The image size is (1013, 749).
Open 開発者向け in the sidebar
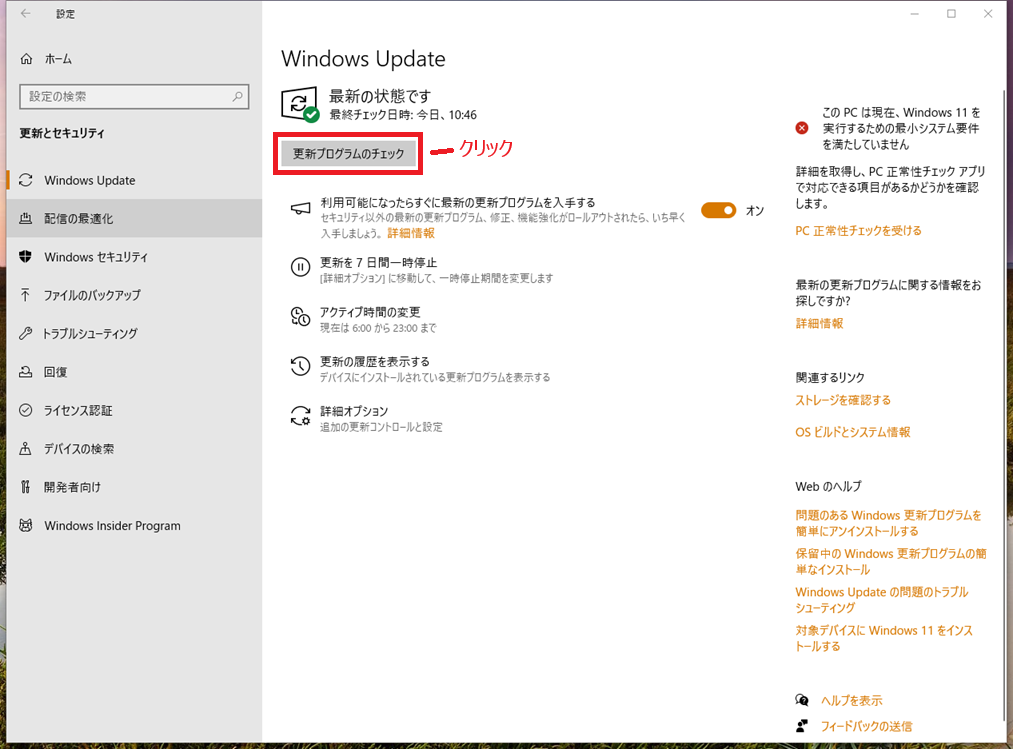tap(72, 487)
